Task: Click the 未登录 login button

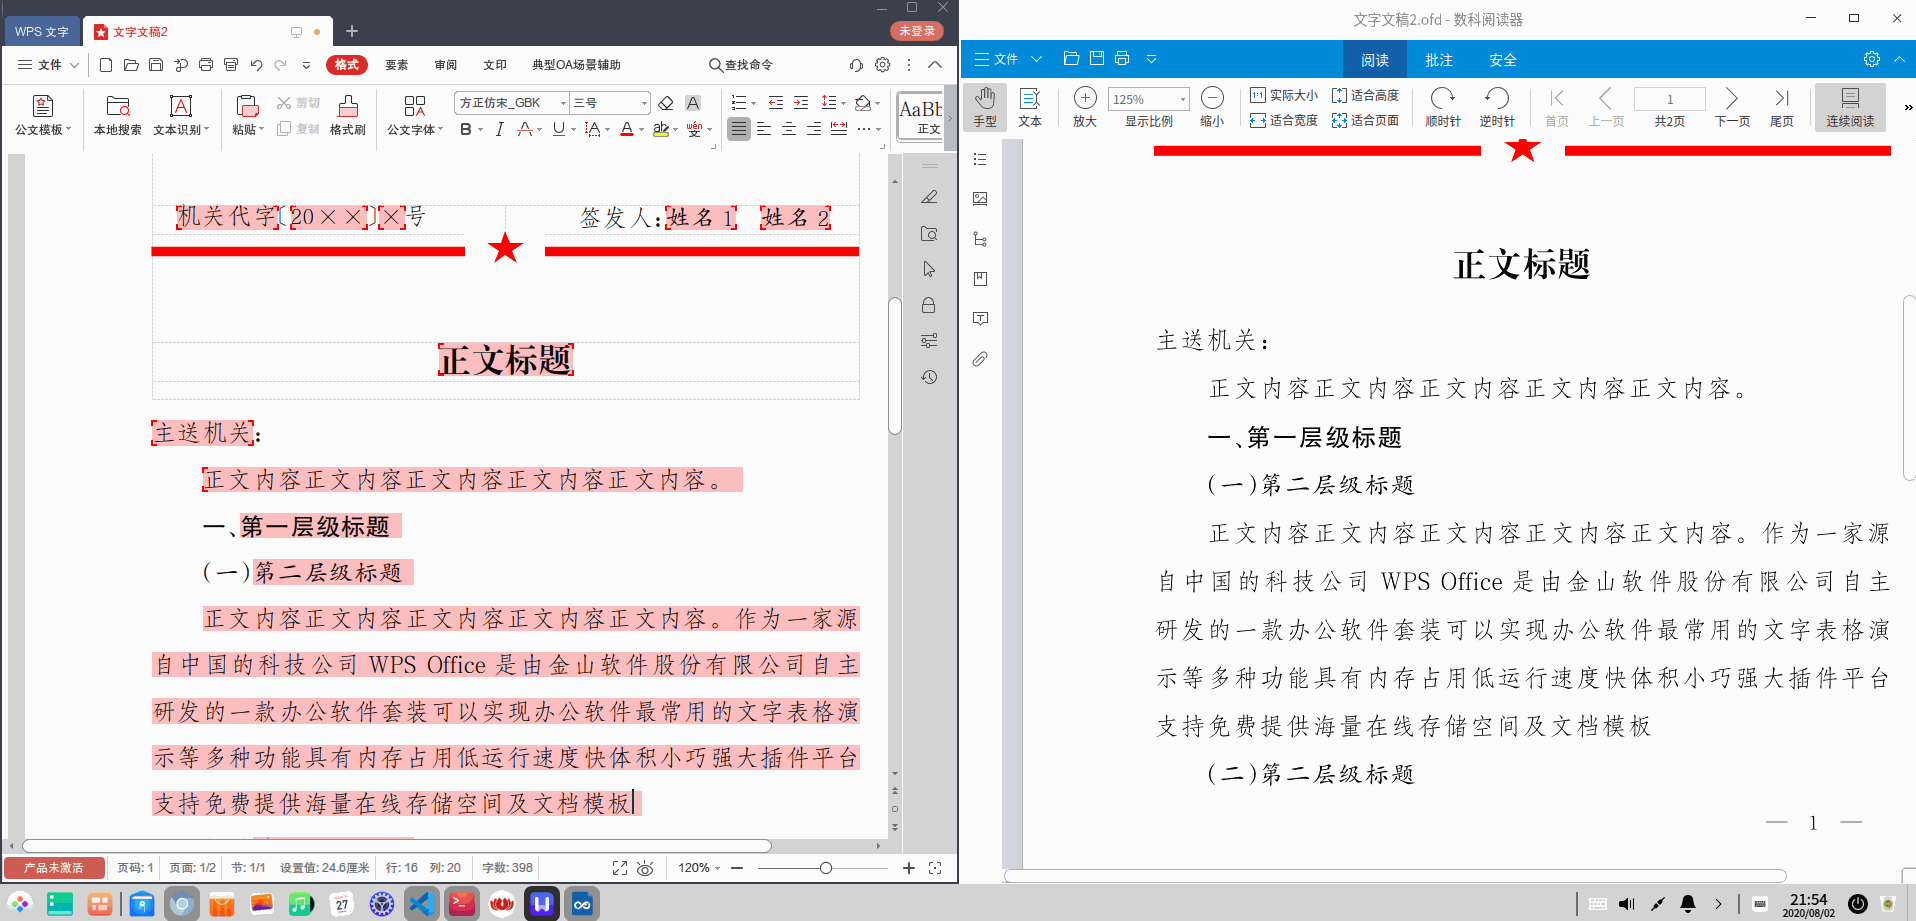Action: (915, 31)
